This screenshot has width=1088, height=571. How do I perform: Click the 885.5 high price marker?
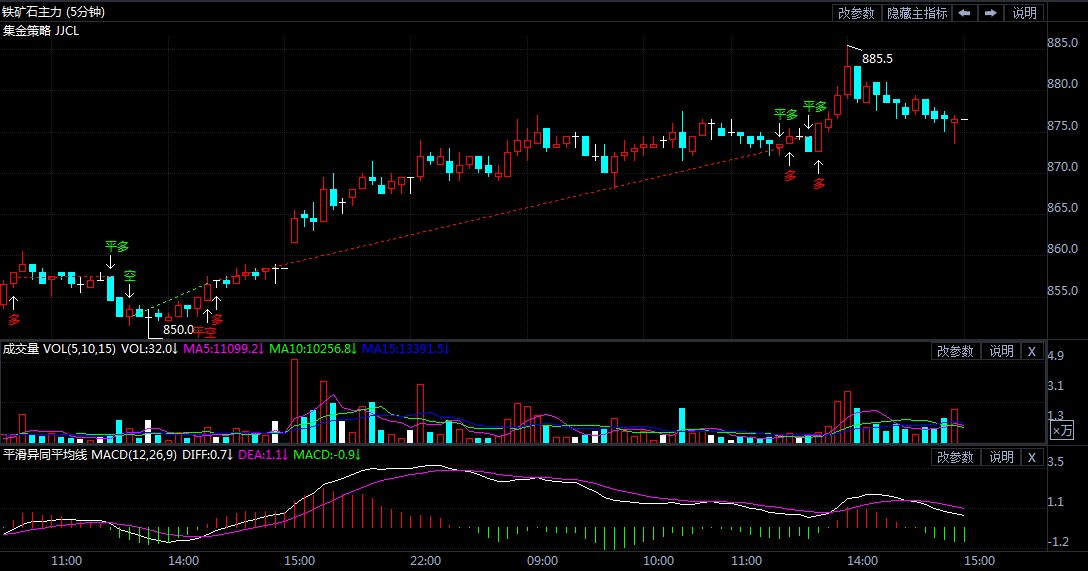[877, 59]
